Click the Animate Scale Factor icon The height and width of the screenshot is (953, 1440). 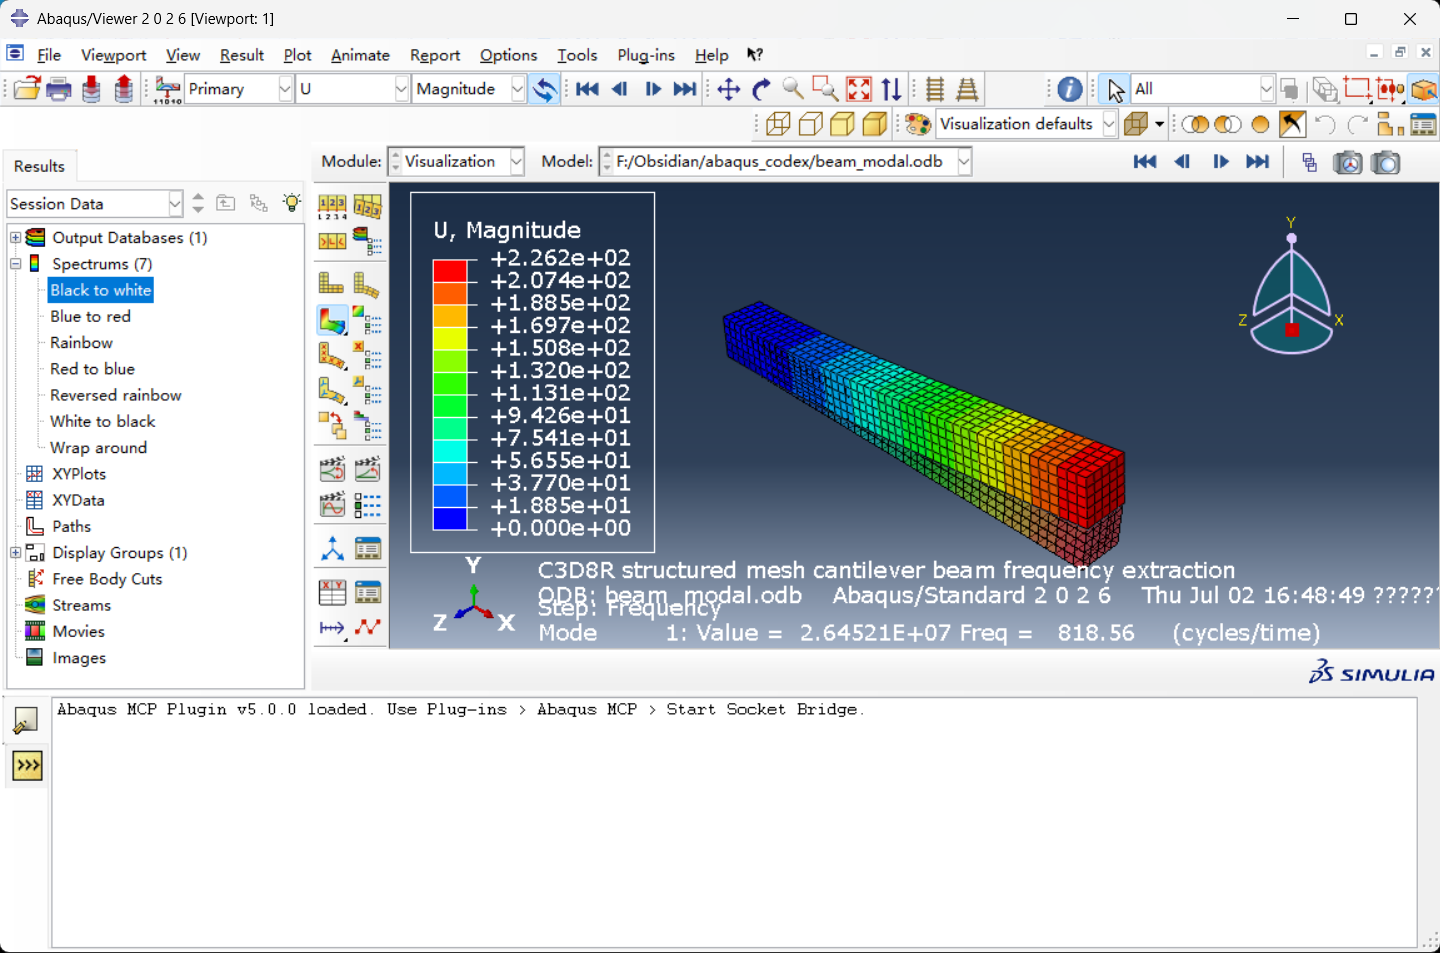coord(332,469)
